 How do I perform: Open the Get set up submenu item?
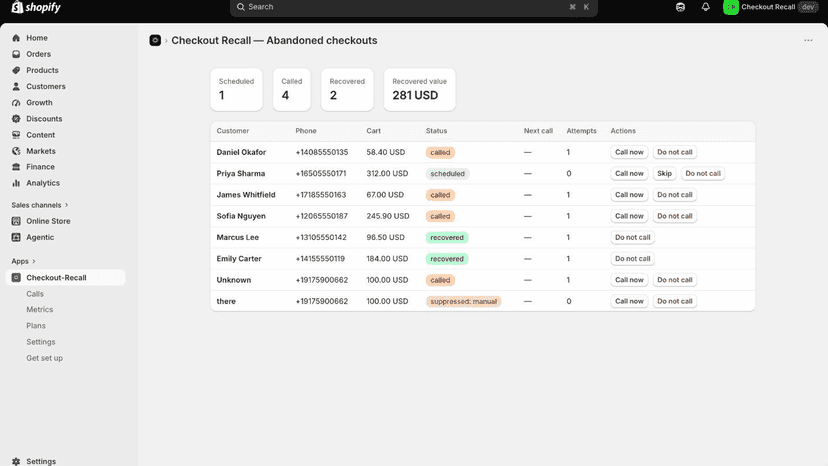pyautogui.click(x=44, y=358)
